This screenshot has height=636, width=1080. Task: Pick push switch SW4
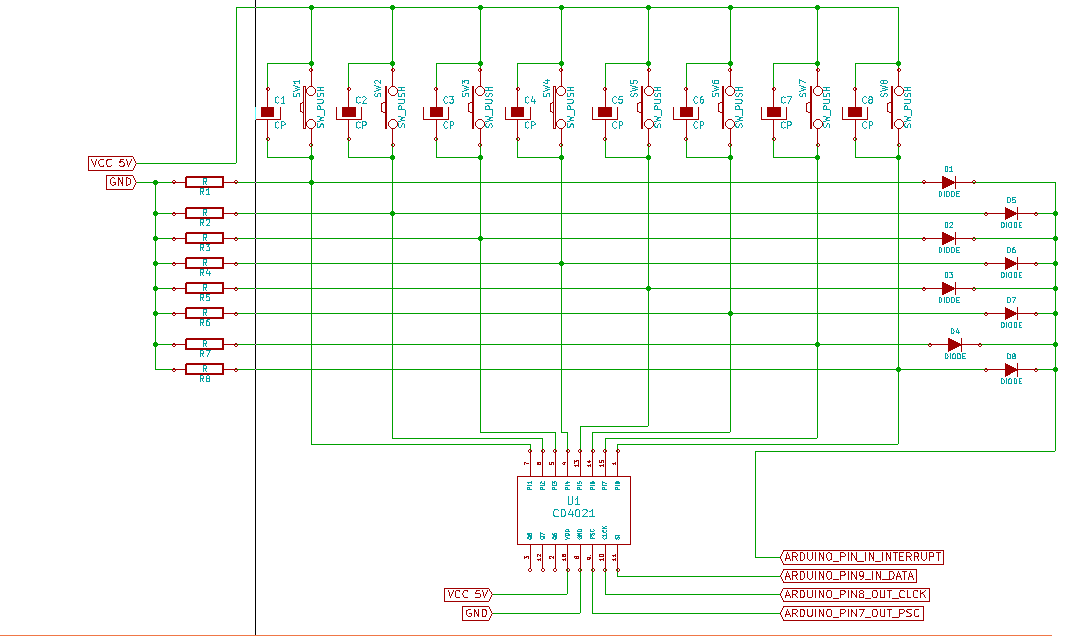pos(559,107)
